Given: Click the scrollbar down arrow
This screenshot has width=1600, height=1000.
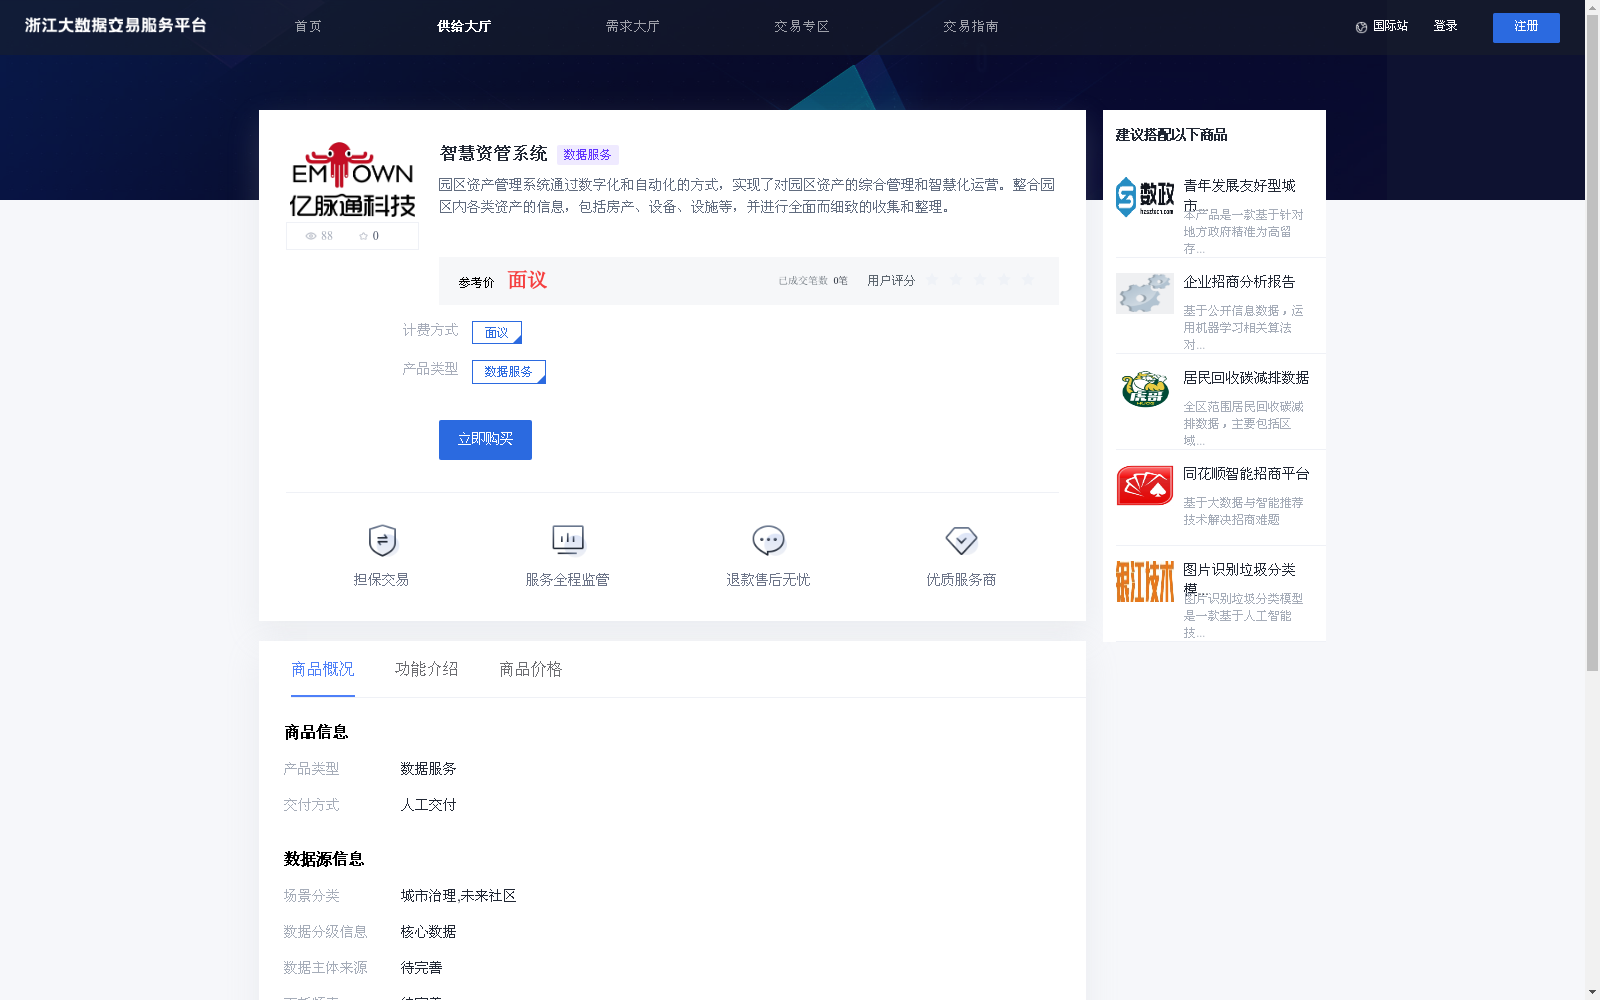Looking at the screenshot, I should pyautogui.click(x=1592, y=993).
